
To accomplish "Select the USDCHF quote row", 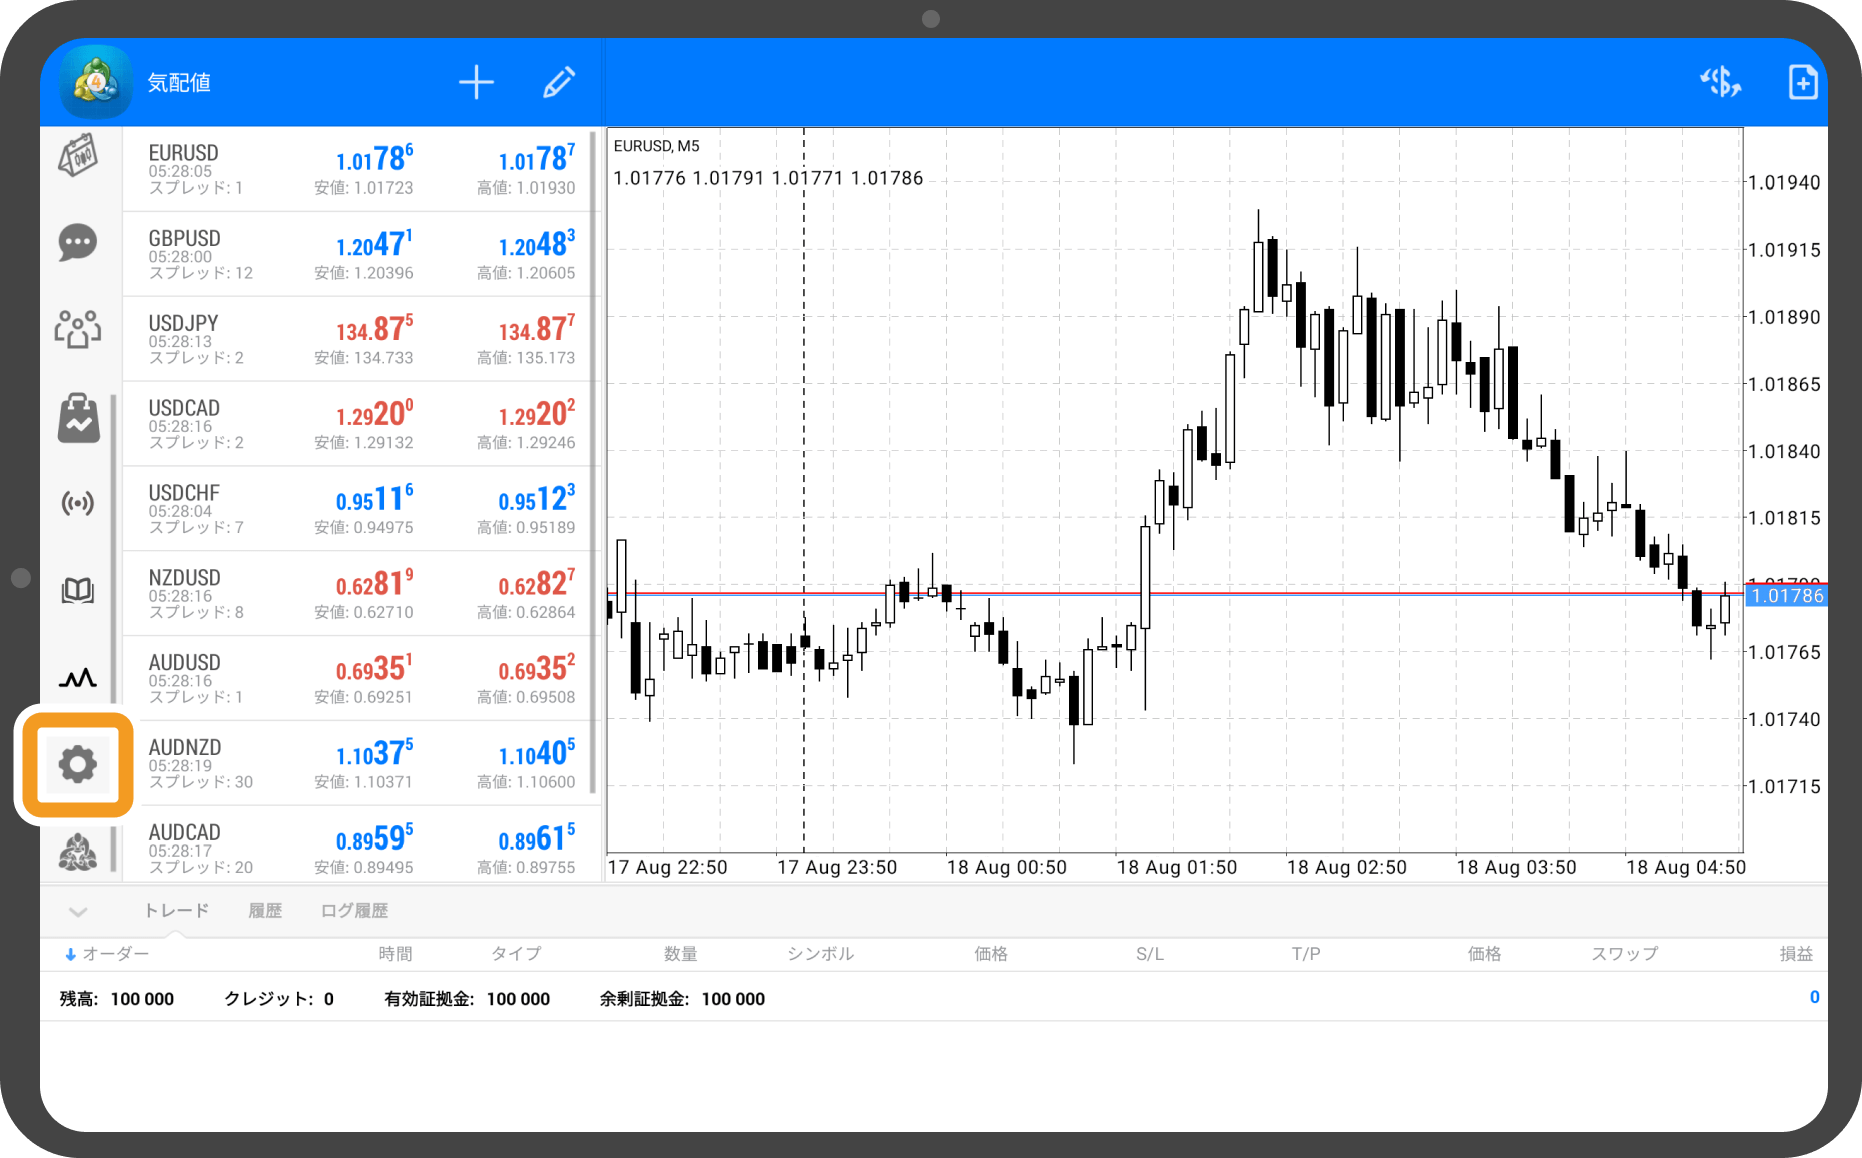I will coord(360,509).
